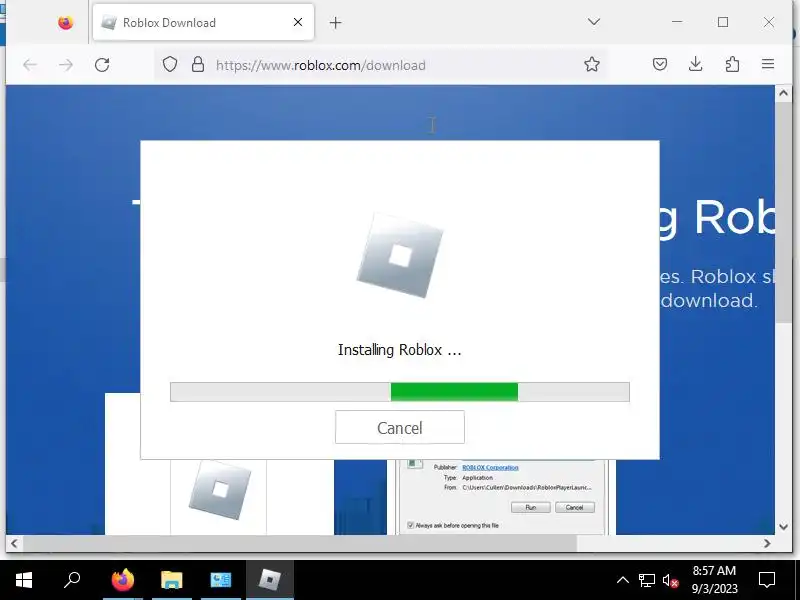800x600 pixels.
Task: Show hidden system tray icons
Action: (x=622, y=580)
